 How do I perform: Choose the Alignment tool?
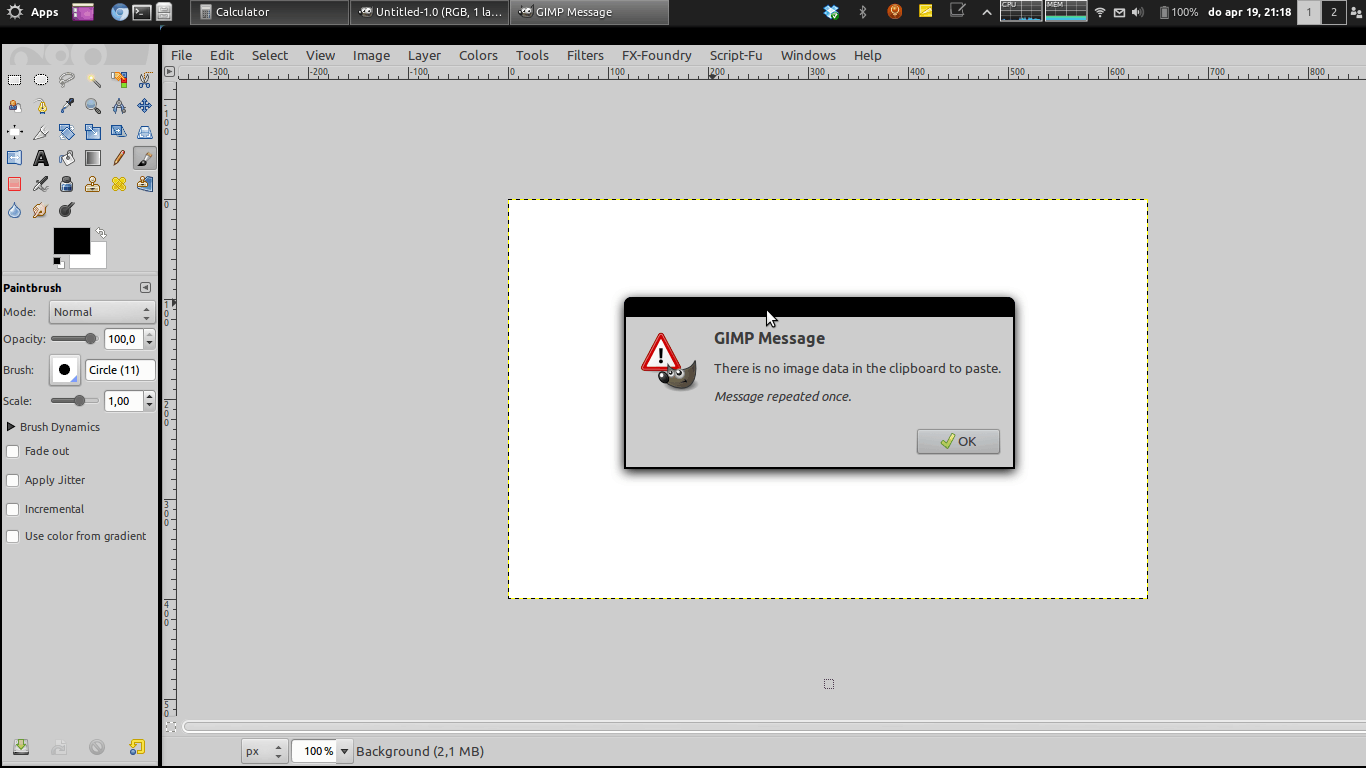15,132
